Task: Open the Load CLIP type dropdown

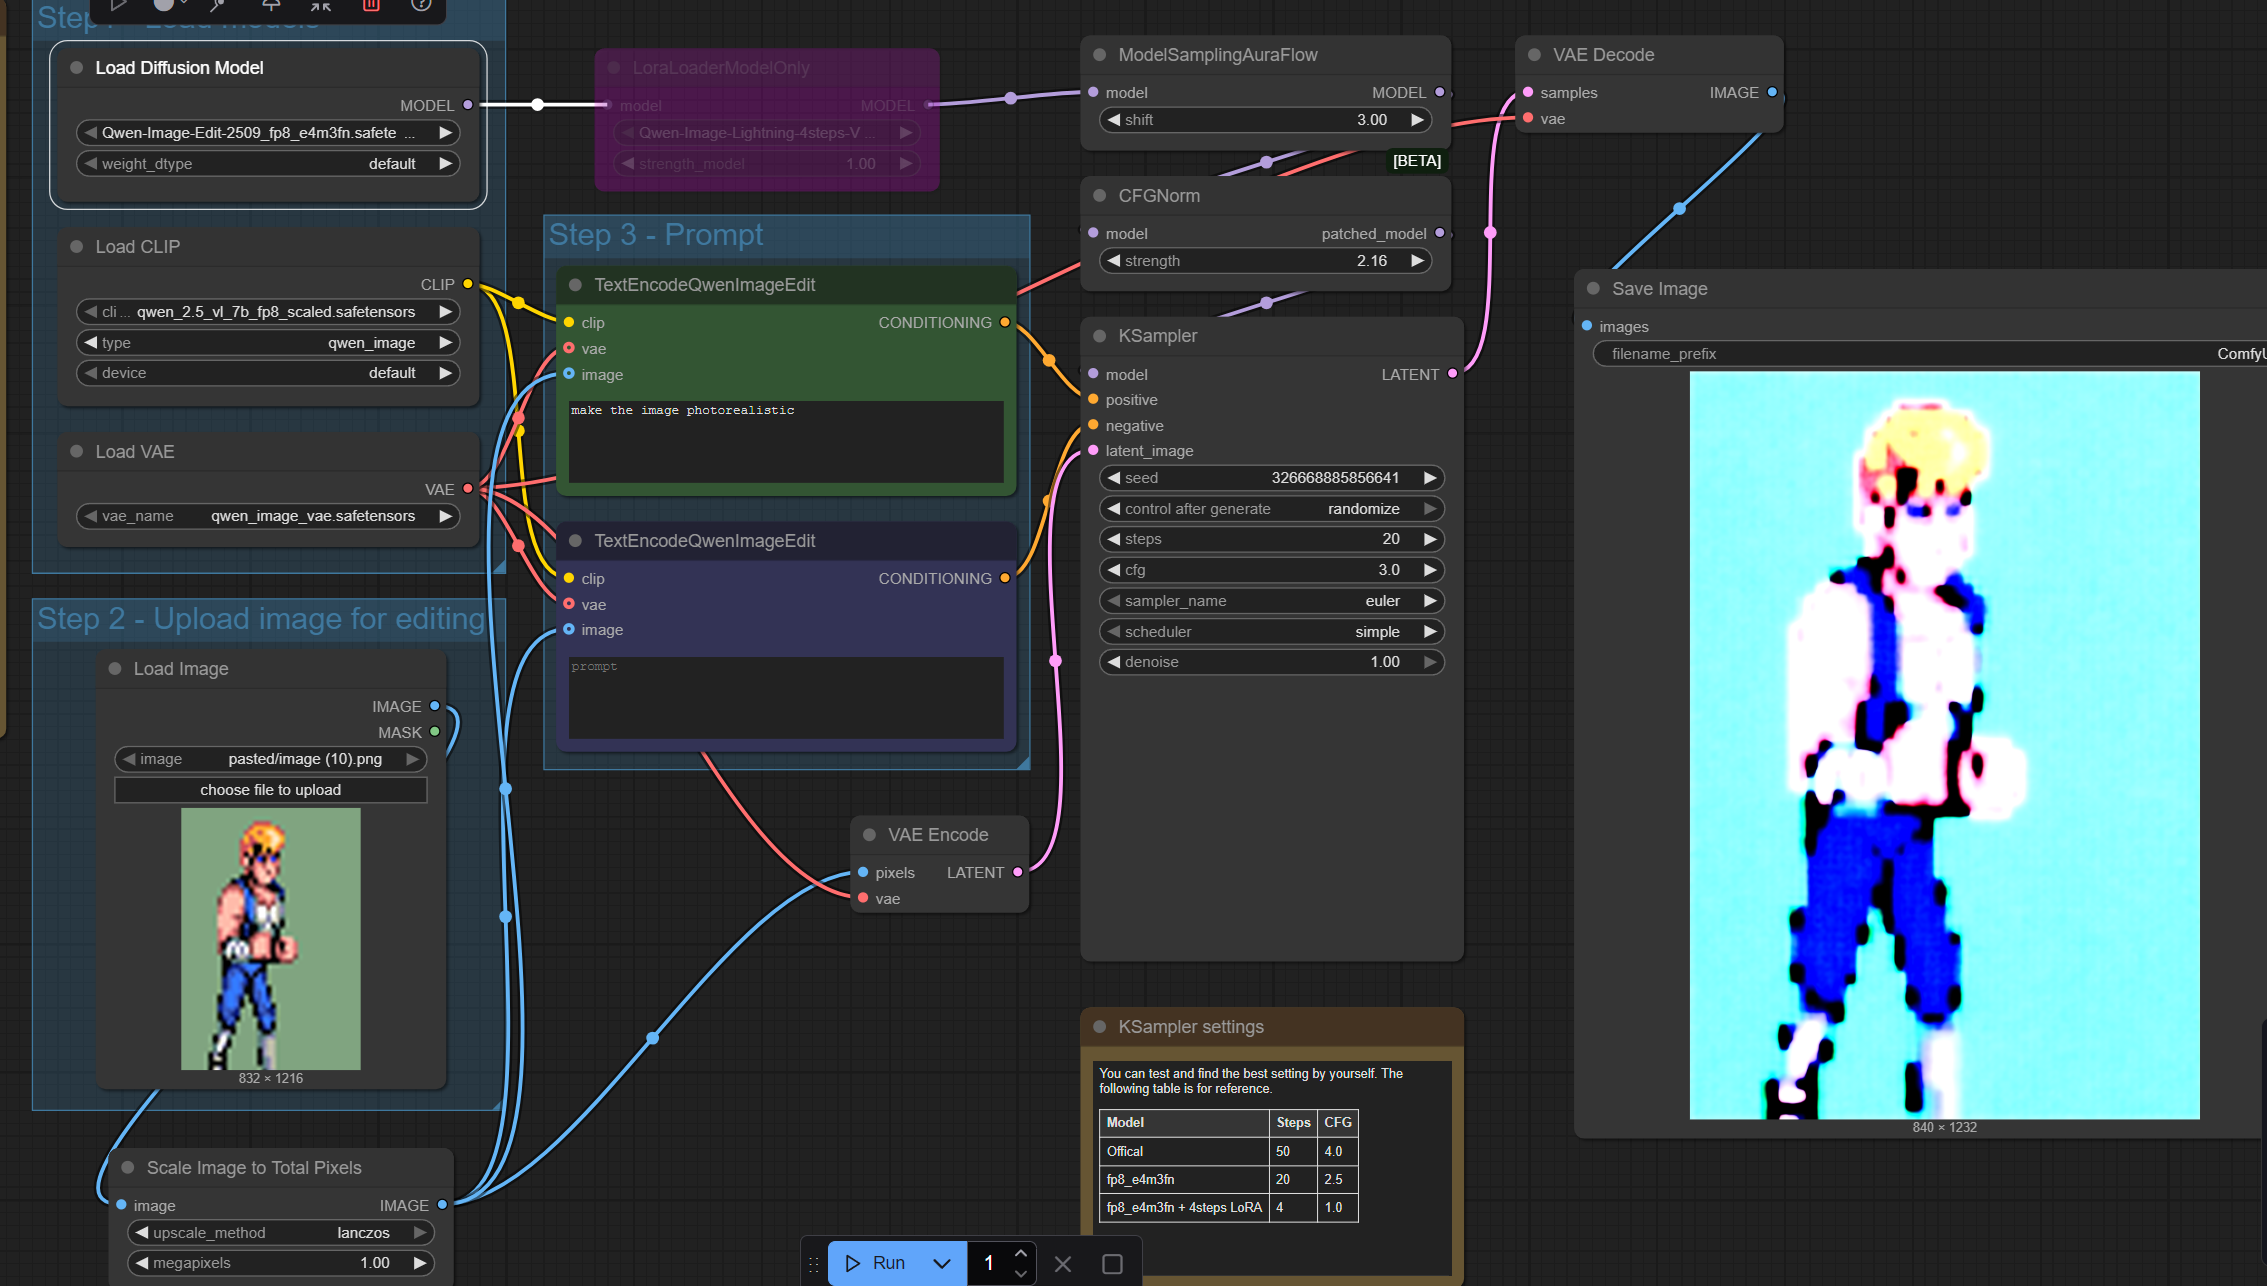Action: click(x=268, y=343)
